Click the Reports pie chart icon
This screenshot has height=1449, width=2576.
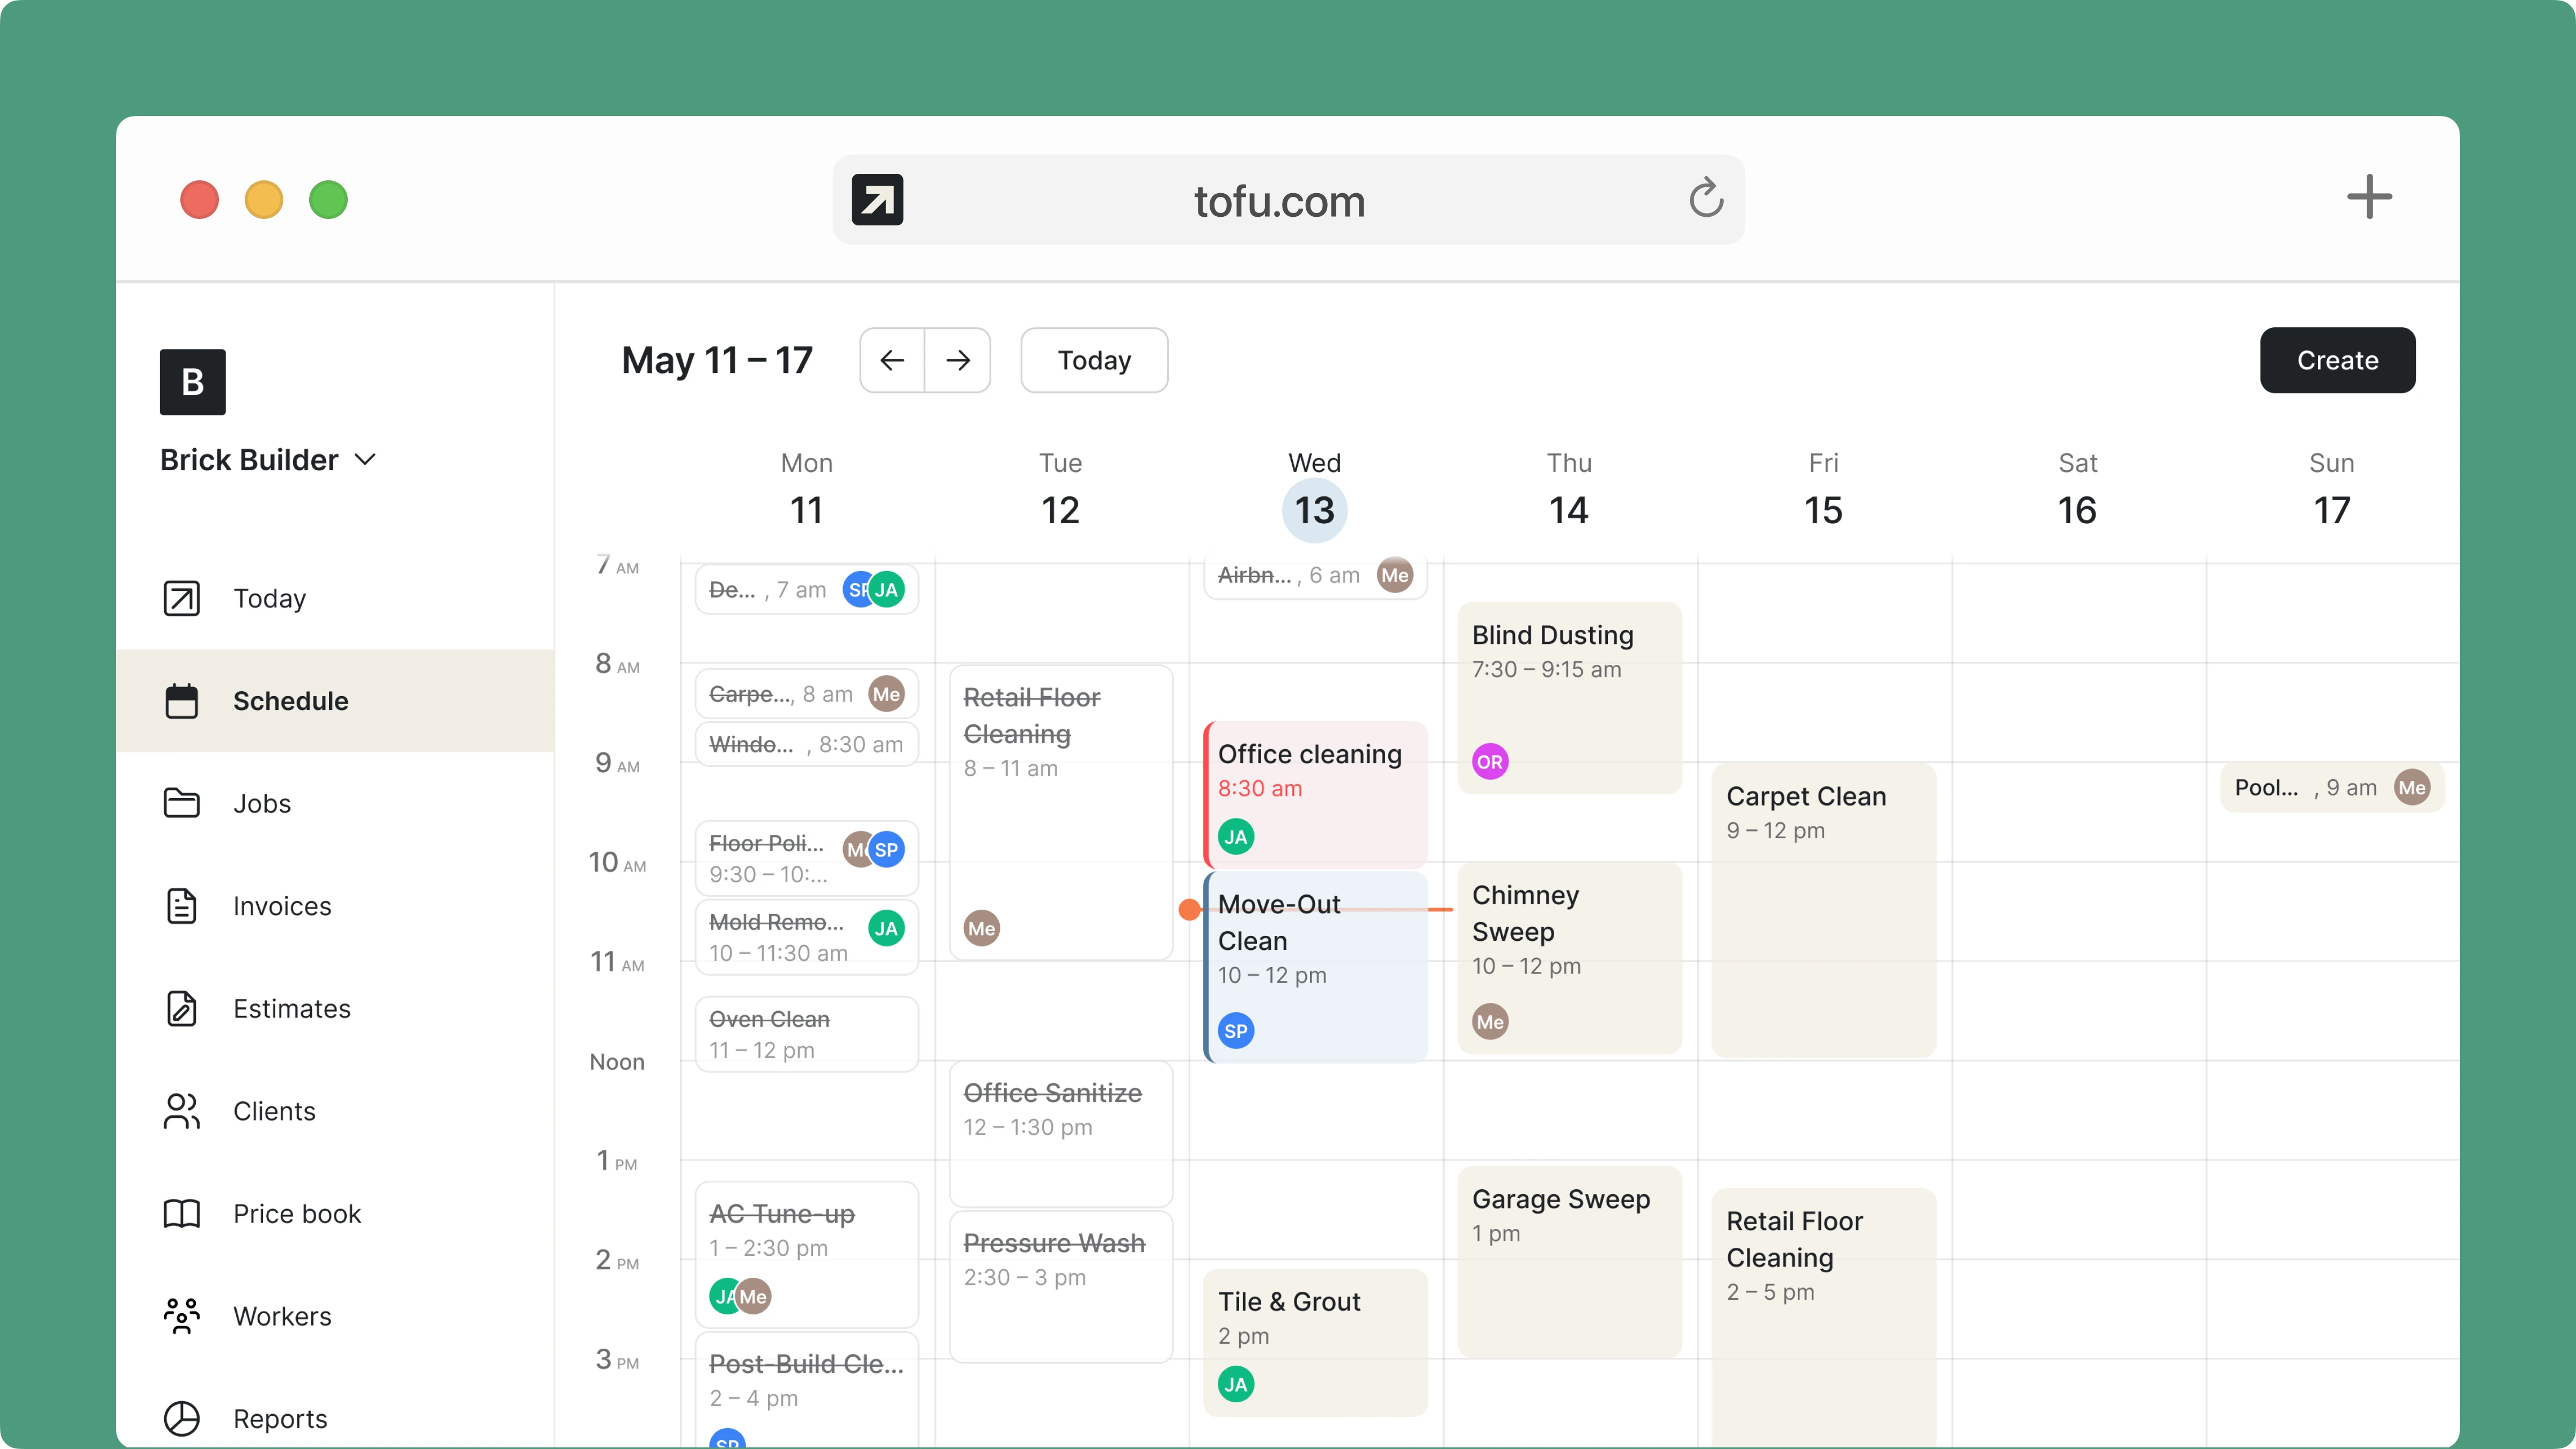[x=181, y=1418]
